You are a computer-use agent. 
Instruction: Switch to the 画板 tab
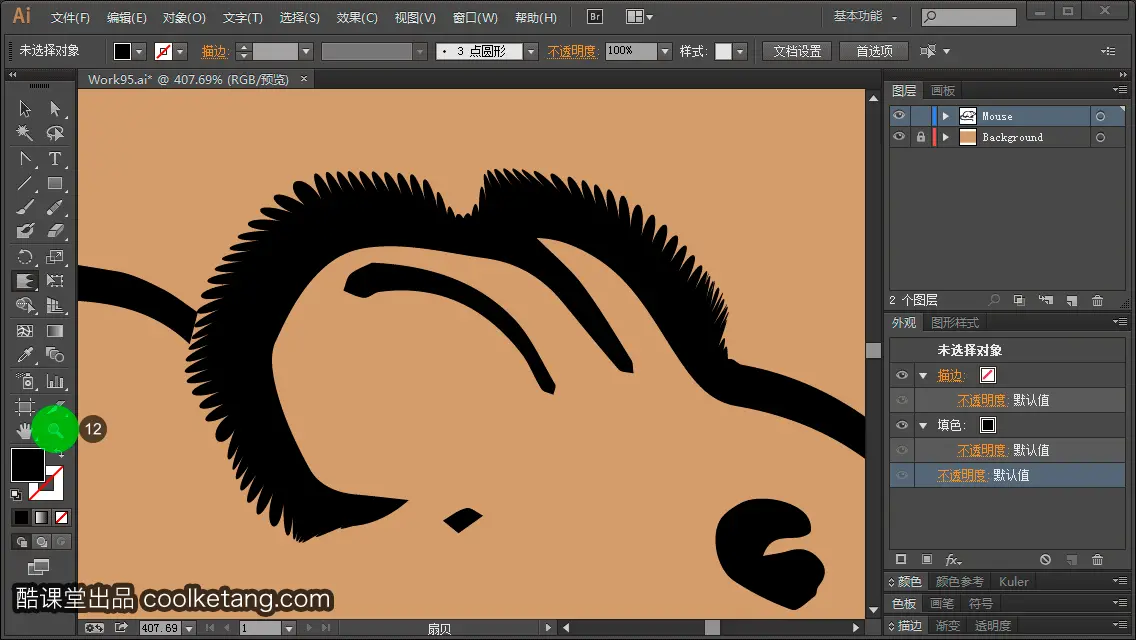(x=943, y=91)
